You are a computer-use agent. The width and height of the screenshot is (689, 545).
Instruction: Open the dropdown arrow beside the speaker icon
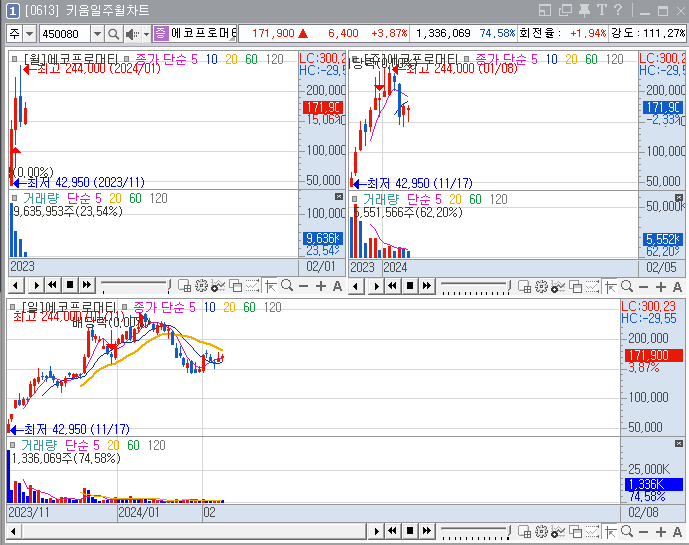coord(147,34)
